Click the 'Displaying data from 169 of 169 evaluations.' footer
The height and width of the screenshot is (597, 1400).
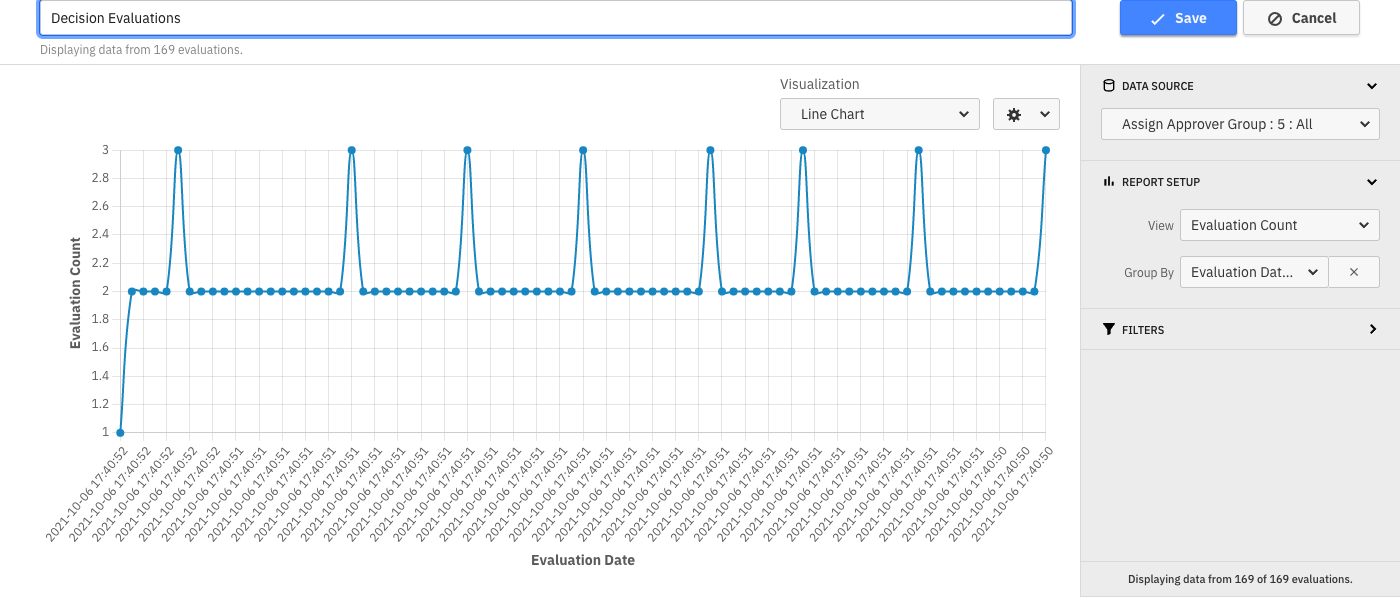coord(1240,579)
